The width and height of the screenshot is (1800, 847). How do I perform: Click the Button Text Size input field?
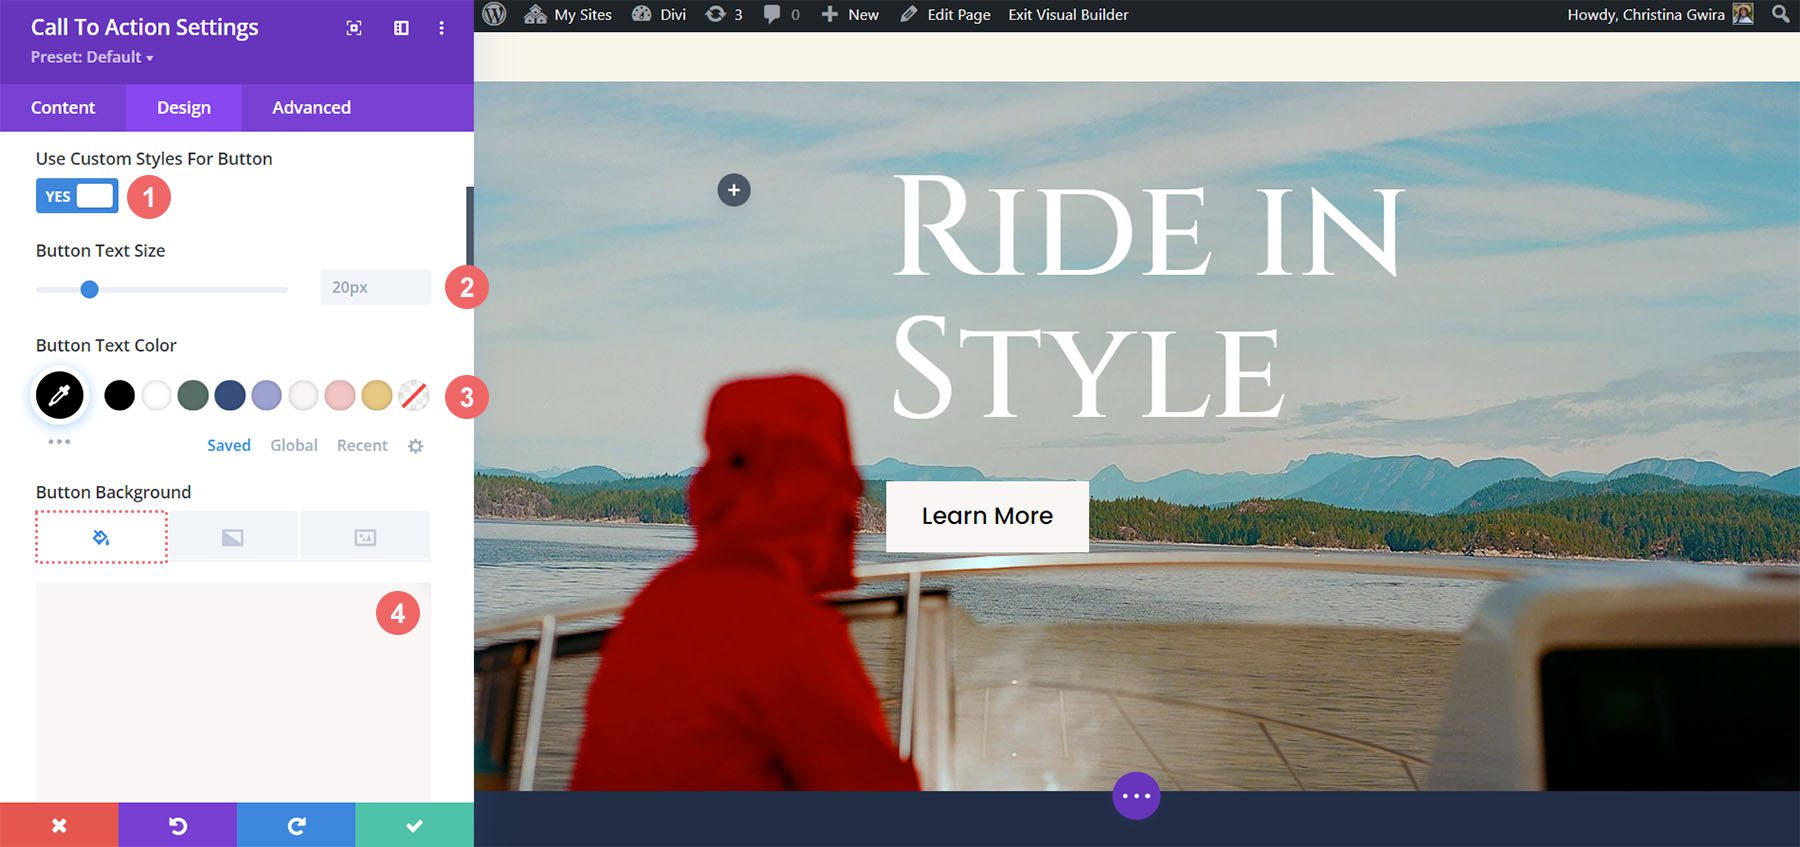point(375,287)
